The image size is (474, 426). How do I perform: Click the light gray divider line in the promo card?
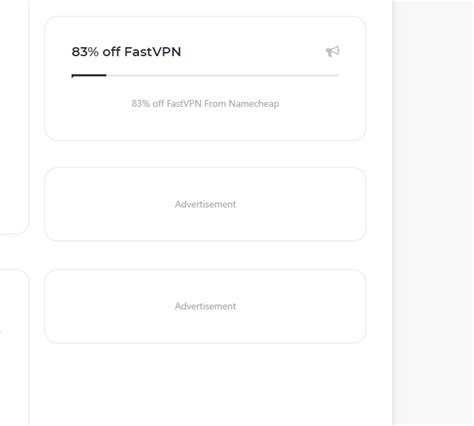point(223,75)
